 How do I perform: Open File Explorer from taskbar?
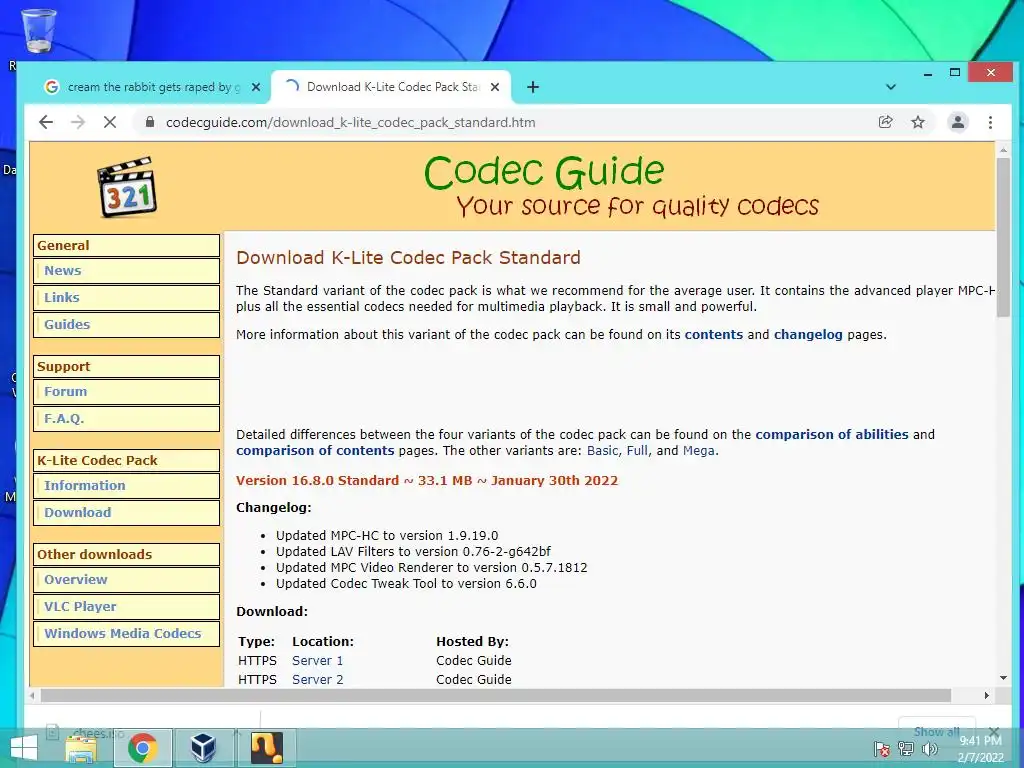82,748
